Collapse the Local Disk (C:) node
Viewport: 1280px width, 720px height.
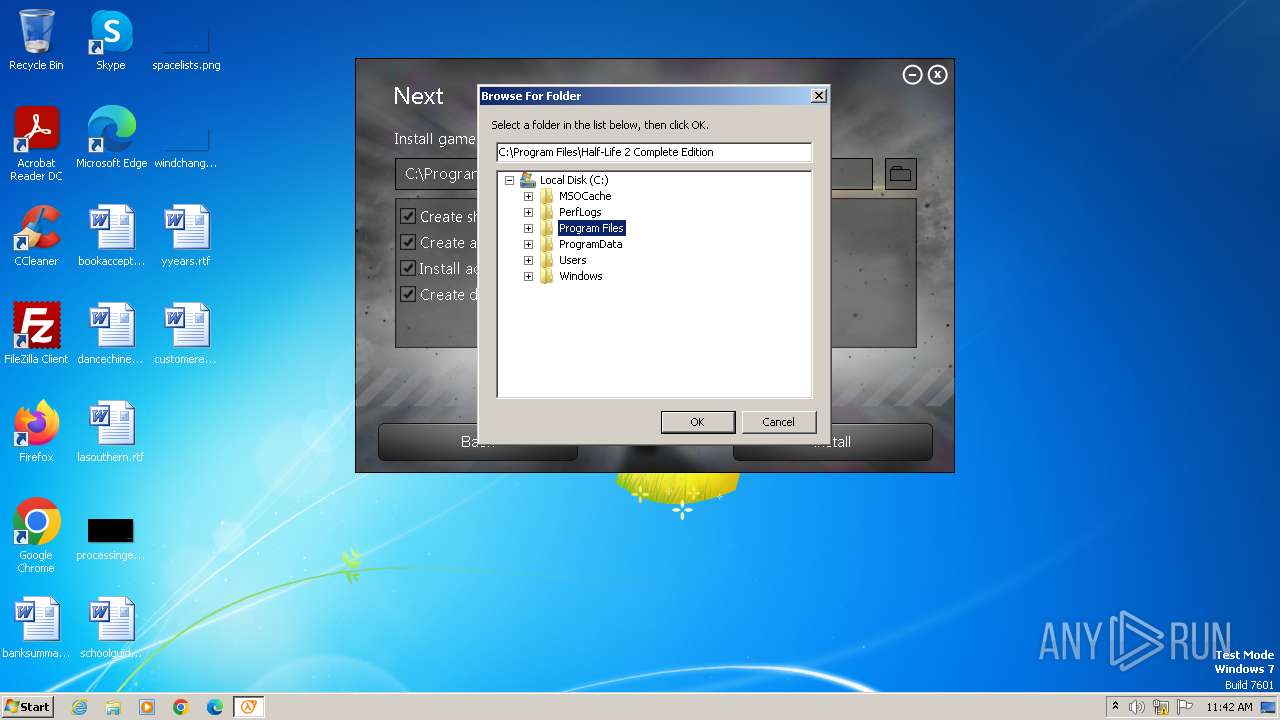[509, 181]
